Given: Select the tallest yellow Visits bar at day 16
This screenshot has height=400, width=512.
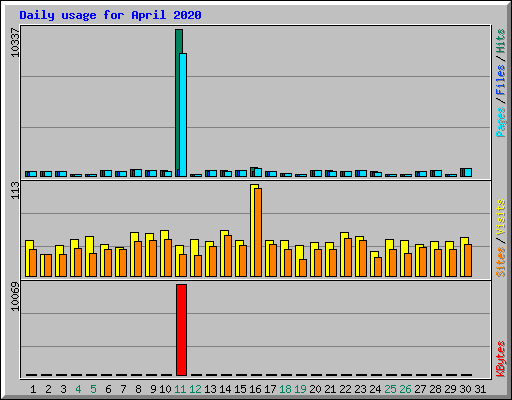Looking at the screenshot, I should (x=253, y=230).
